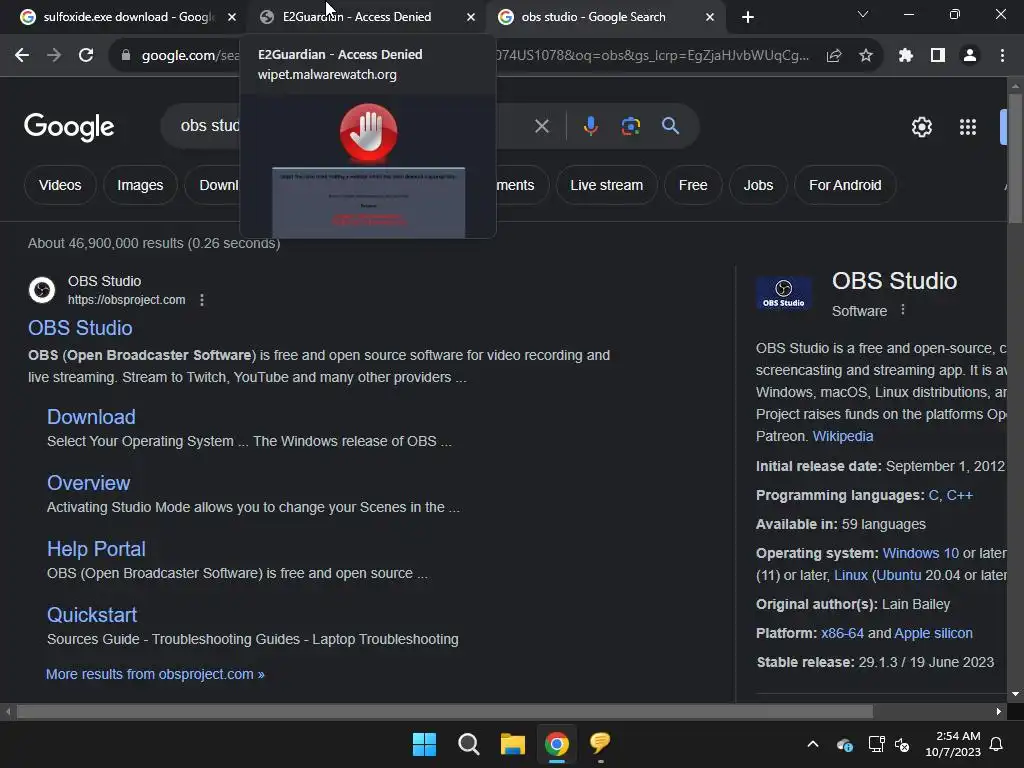Open the Download sitelink
This screenshot has width=1024, height=768.
(x=91, y=417)
